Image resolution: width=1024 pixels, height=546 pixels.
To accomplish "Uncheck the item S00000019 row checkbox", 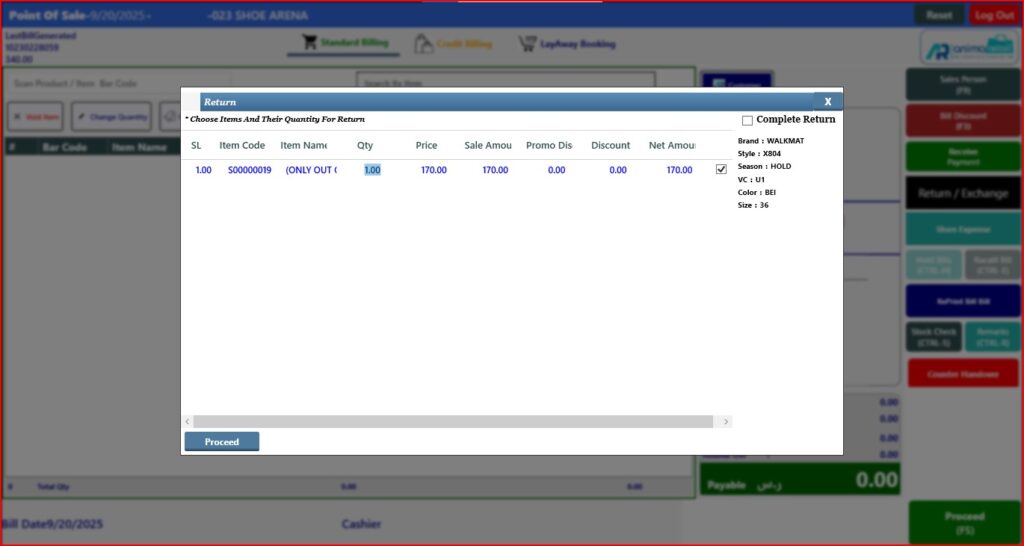I will (721, 170).
